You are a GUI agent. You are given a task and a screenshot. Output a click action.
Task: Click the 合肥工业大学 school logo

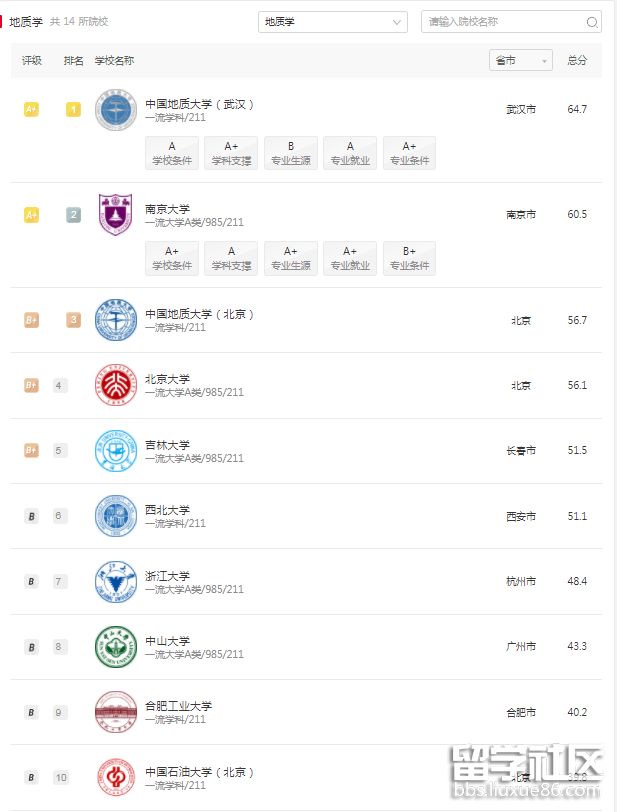click(x=115, y=712)
